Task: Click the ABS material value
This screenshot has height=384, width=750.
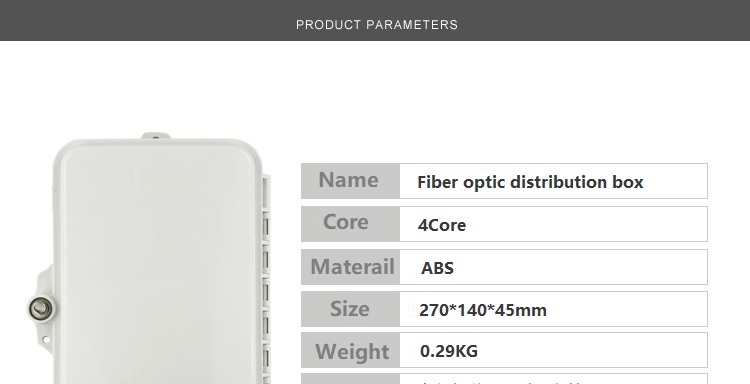Action: (437, 268)
